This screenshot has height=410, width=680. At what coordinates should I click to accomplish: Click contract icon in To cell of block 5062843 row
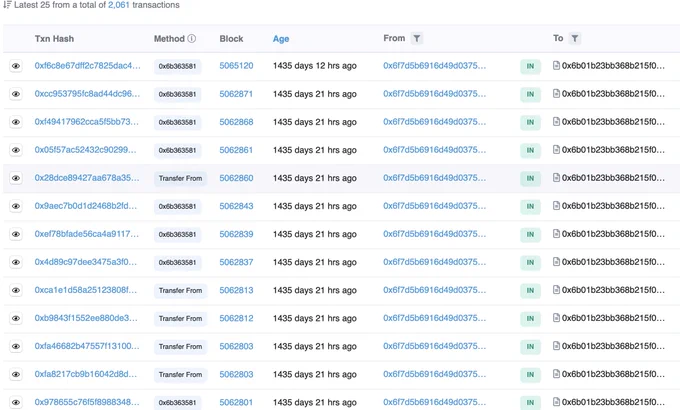click(x=556, y=206)
